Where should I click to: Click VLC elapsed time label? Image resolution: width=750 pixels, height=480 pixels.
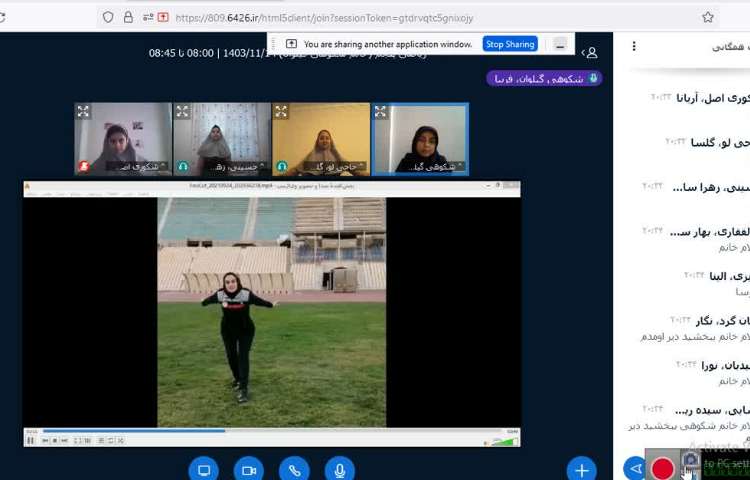(x=32, y=431)
